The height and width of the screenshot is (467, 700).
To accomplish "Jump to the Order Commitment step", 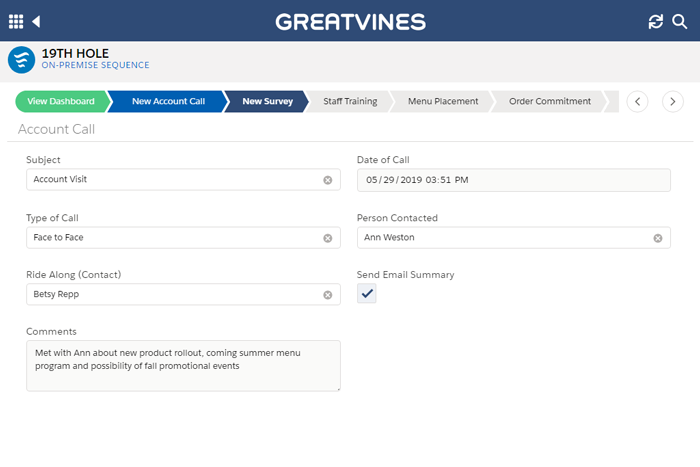I will (550, 101).
